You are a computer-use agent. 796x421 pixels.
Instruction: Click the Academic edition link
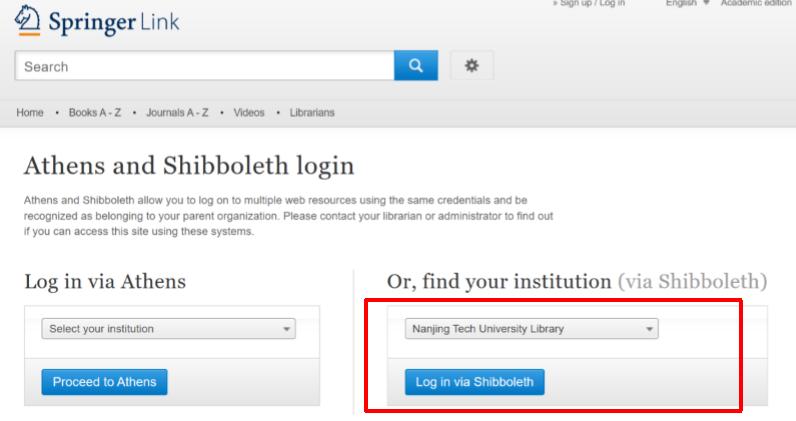[755, 3]
